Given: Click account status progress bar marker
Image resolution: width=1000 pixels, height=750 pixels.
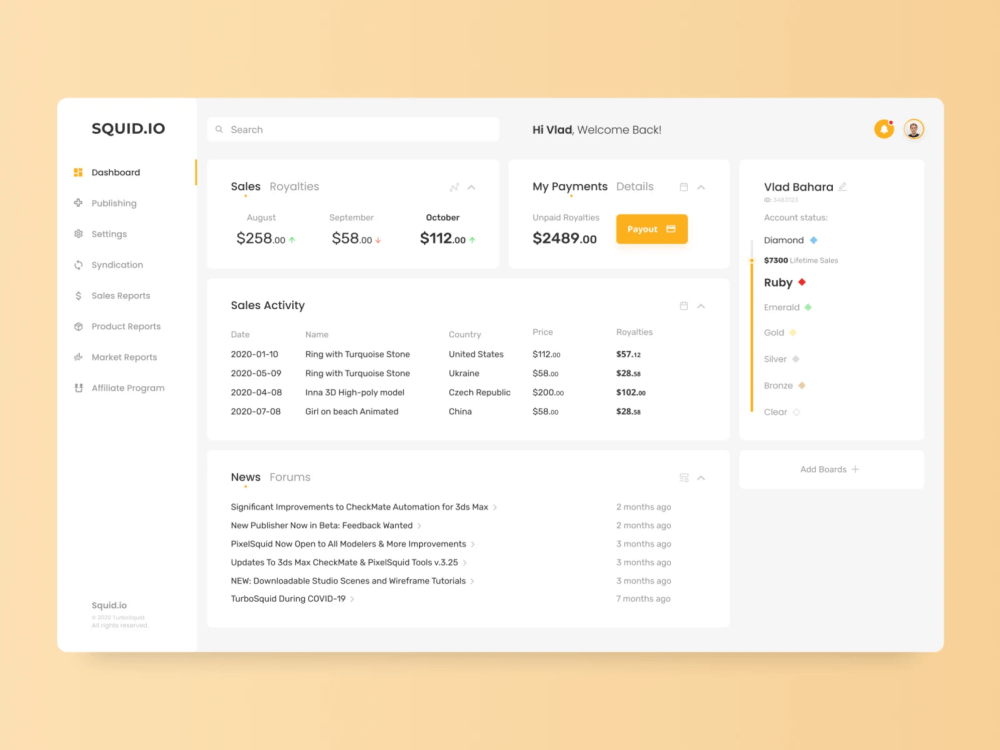Looking at the screenshot, I should click(751, 260).
